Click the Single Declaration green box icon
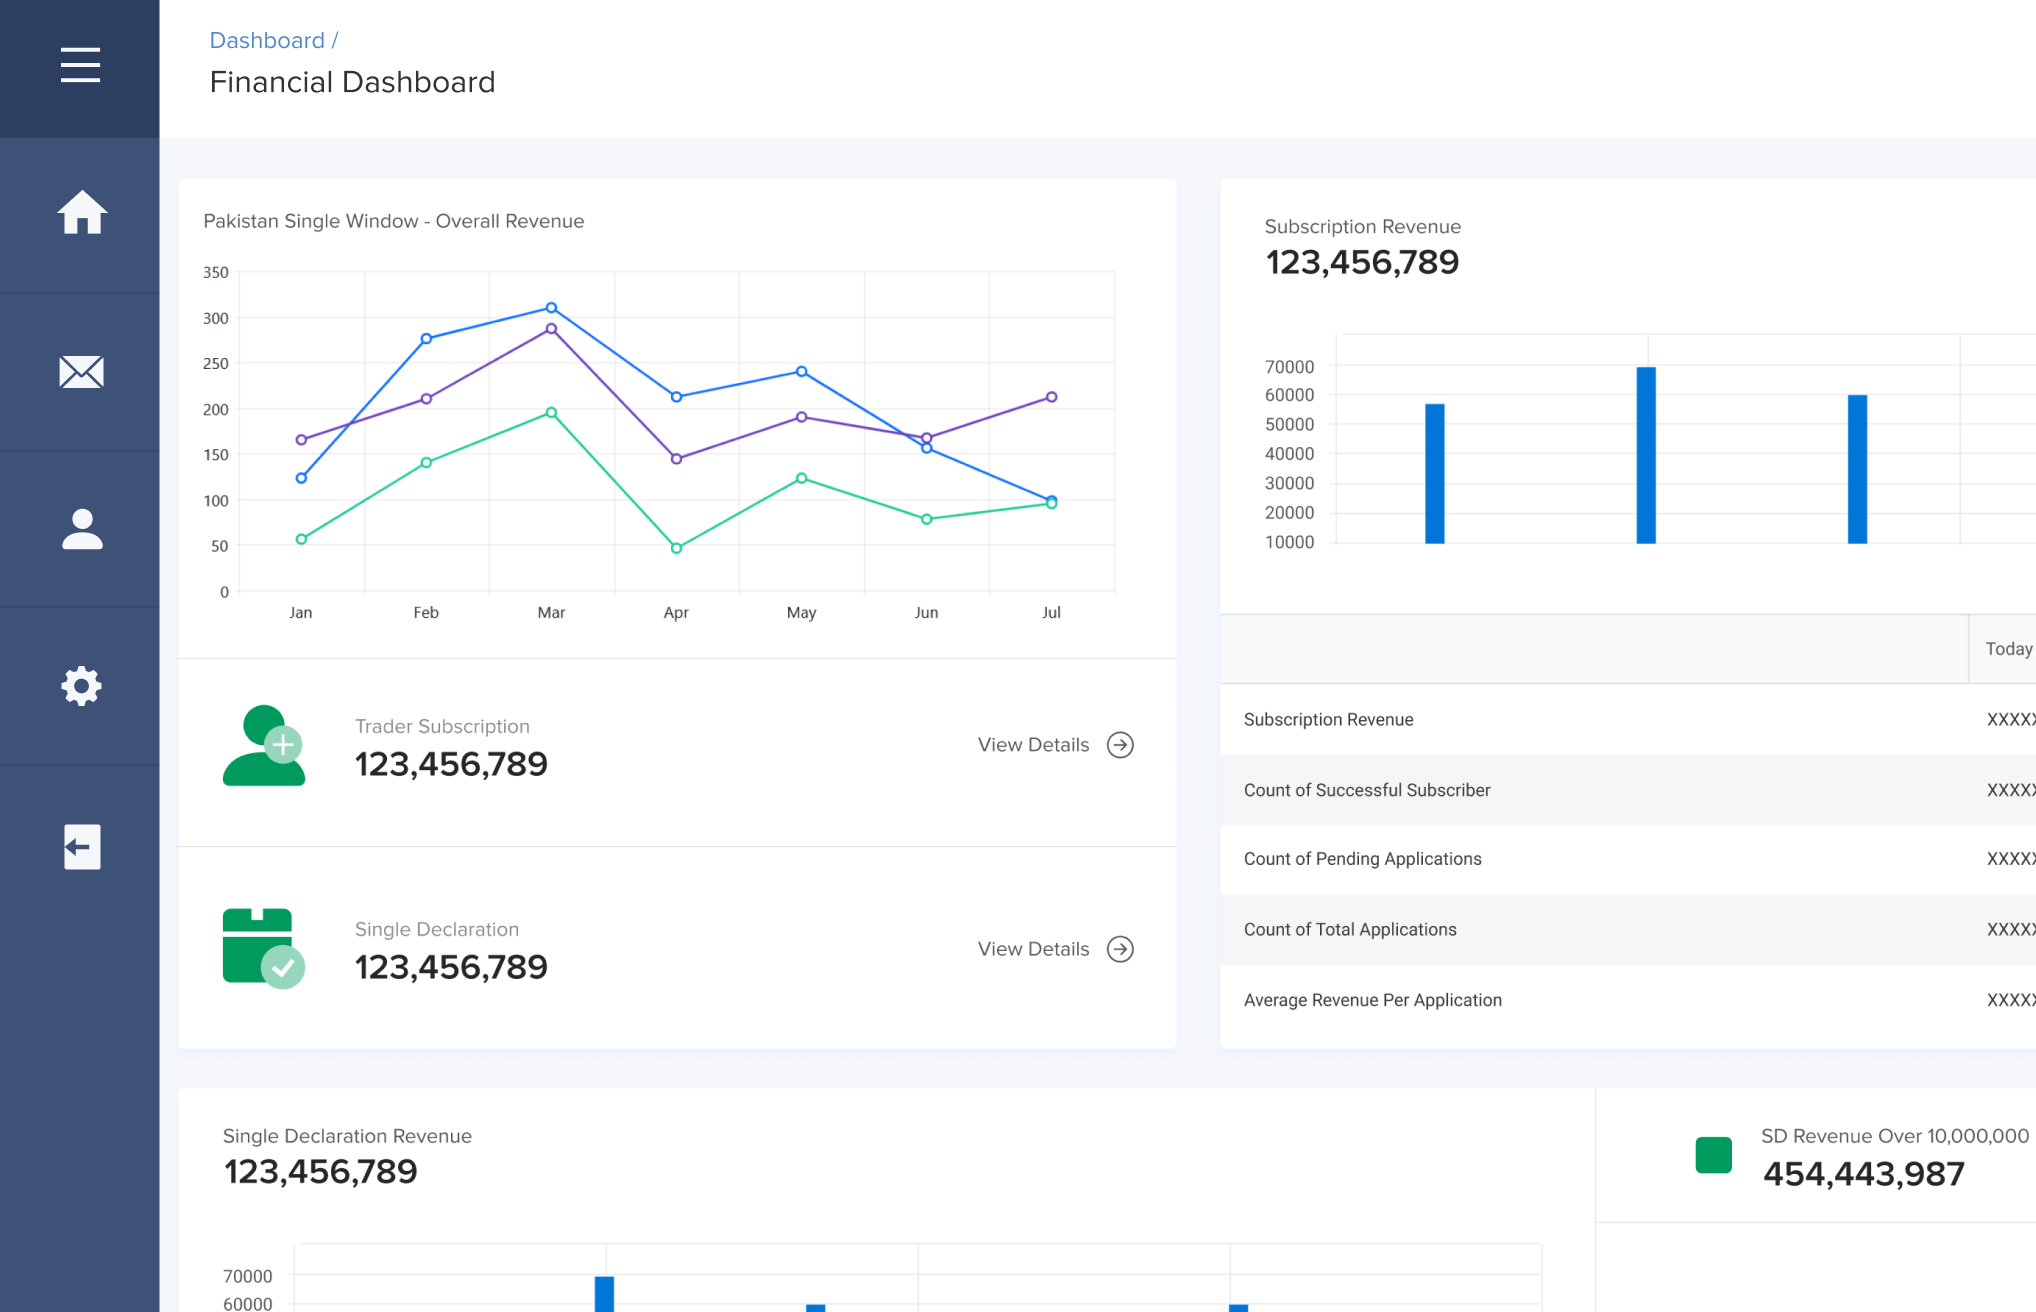This screenshot has height=1312, width=2036. coord(263,948)
